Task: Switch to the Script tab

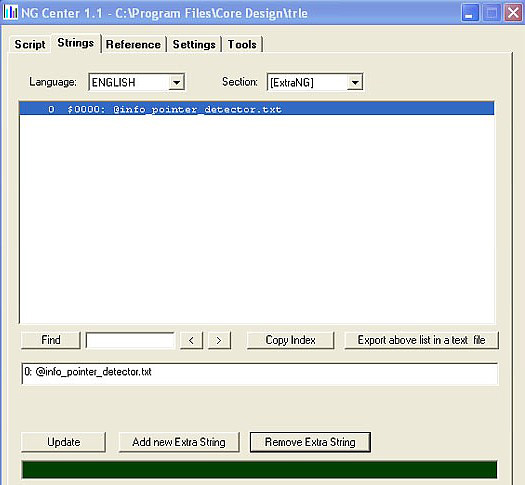Action: click(30, 44)
